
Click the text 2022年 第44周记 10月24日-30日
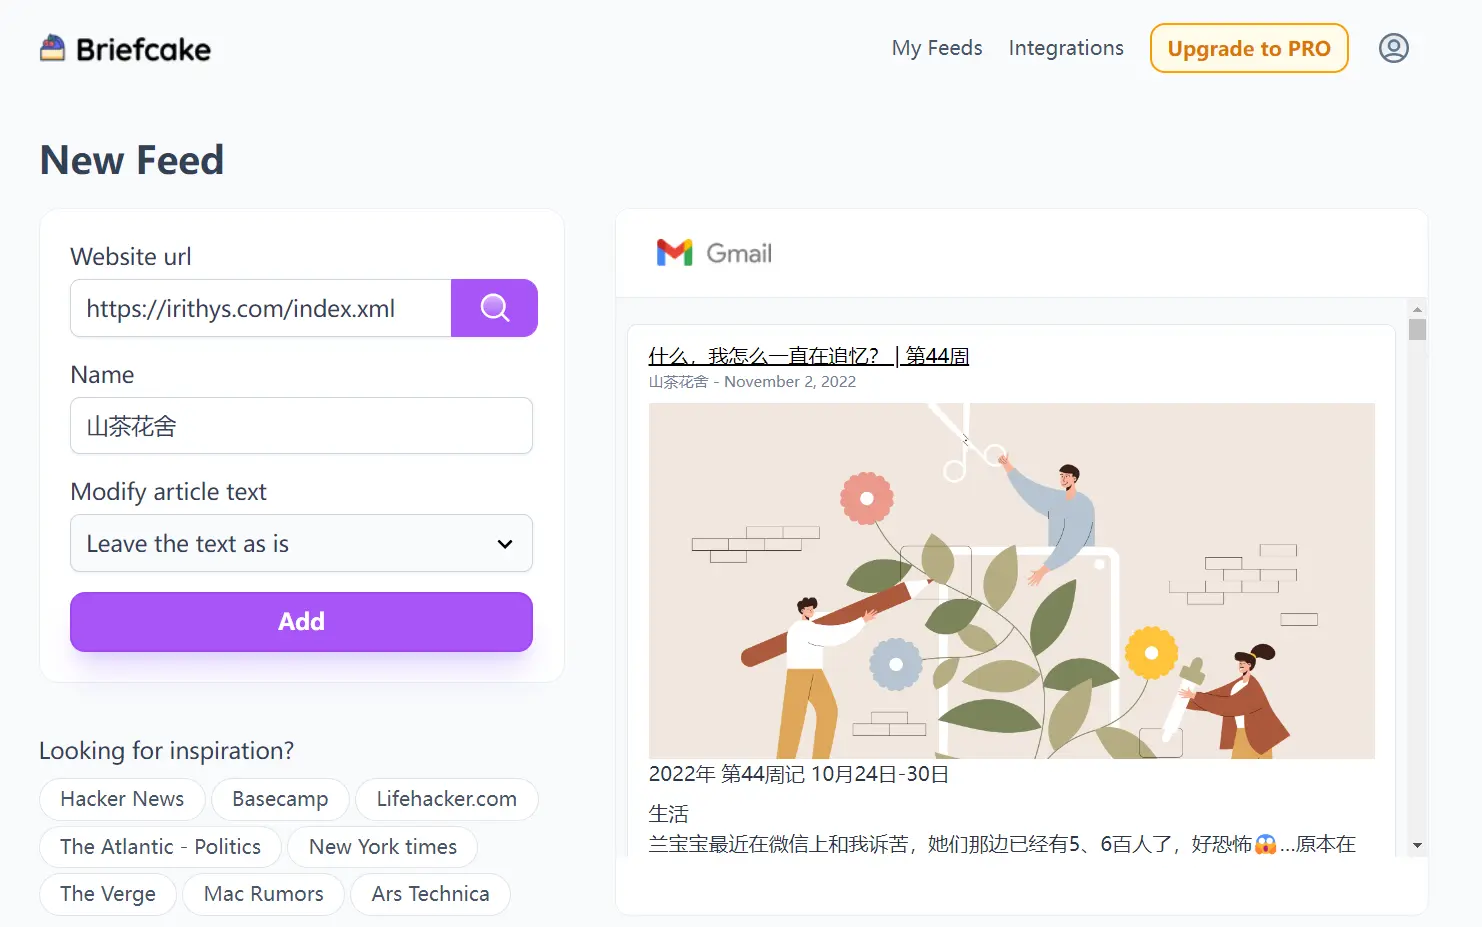(x=799, y=774)
